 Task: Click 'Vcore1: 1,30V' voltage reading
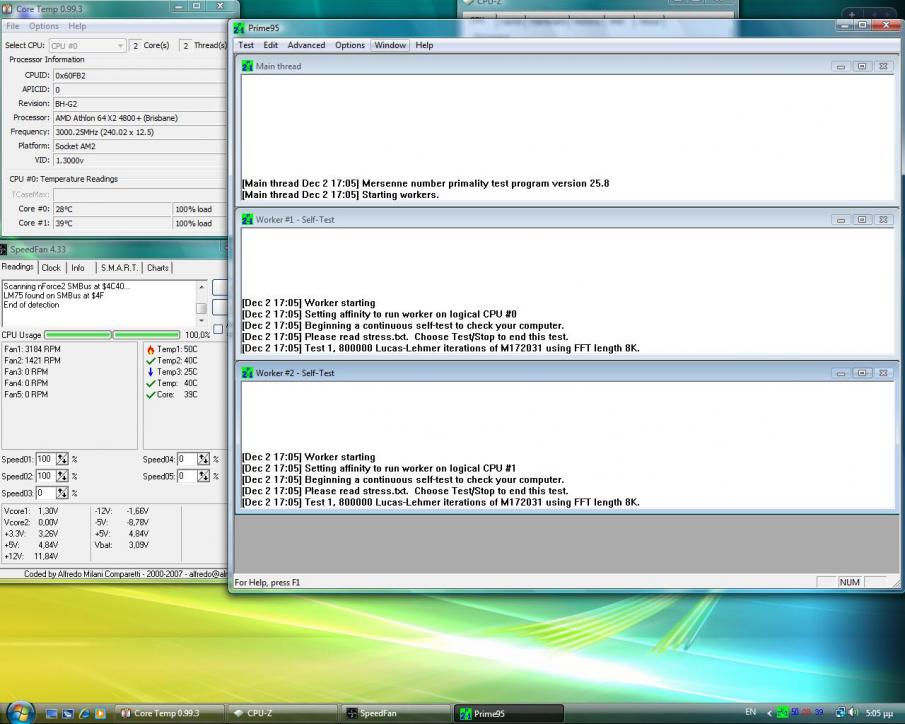[31, 511]
